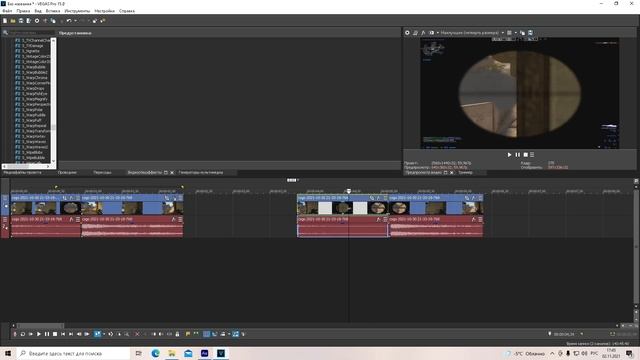Open Event Pan/Crop on first video clip
The height and width of the screenshot is (360, 640).
[64, 198]
